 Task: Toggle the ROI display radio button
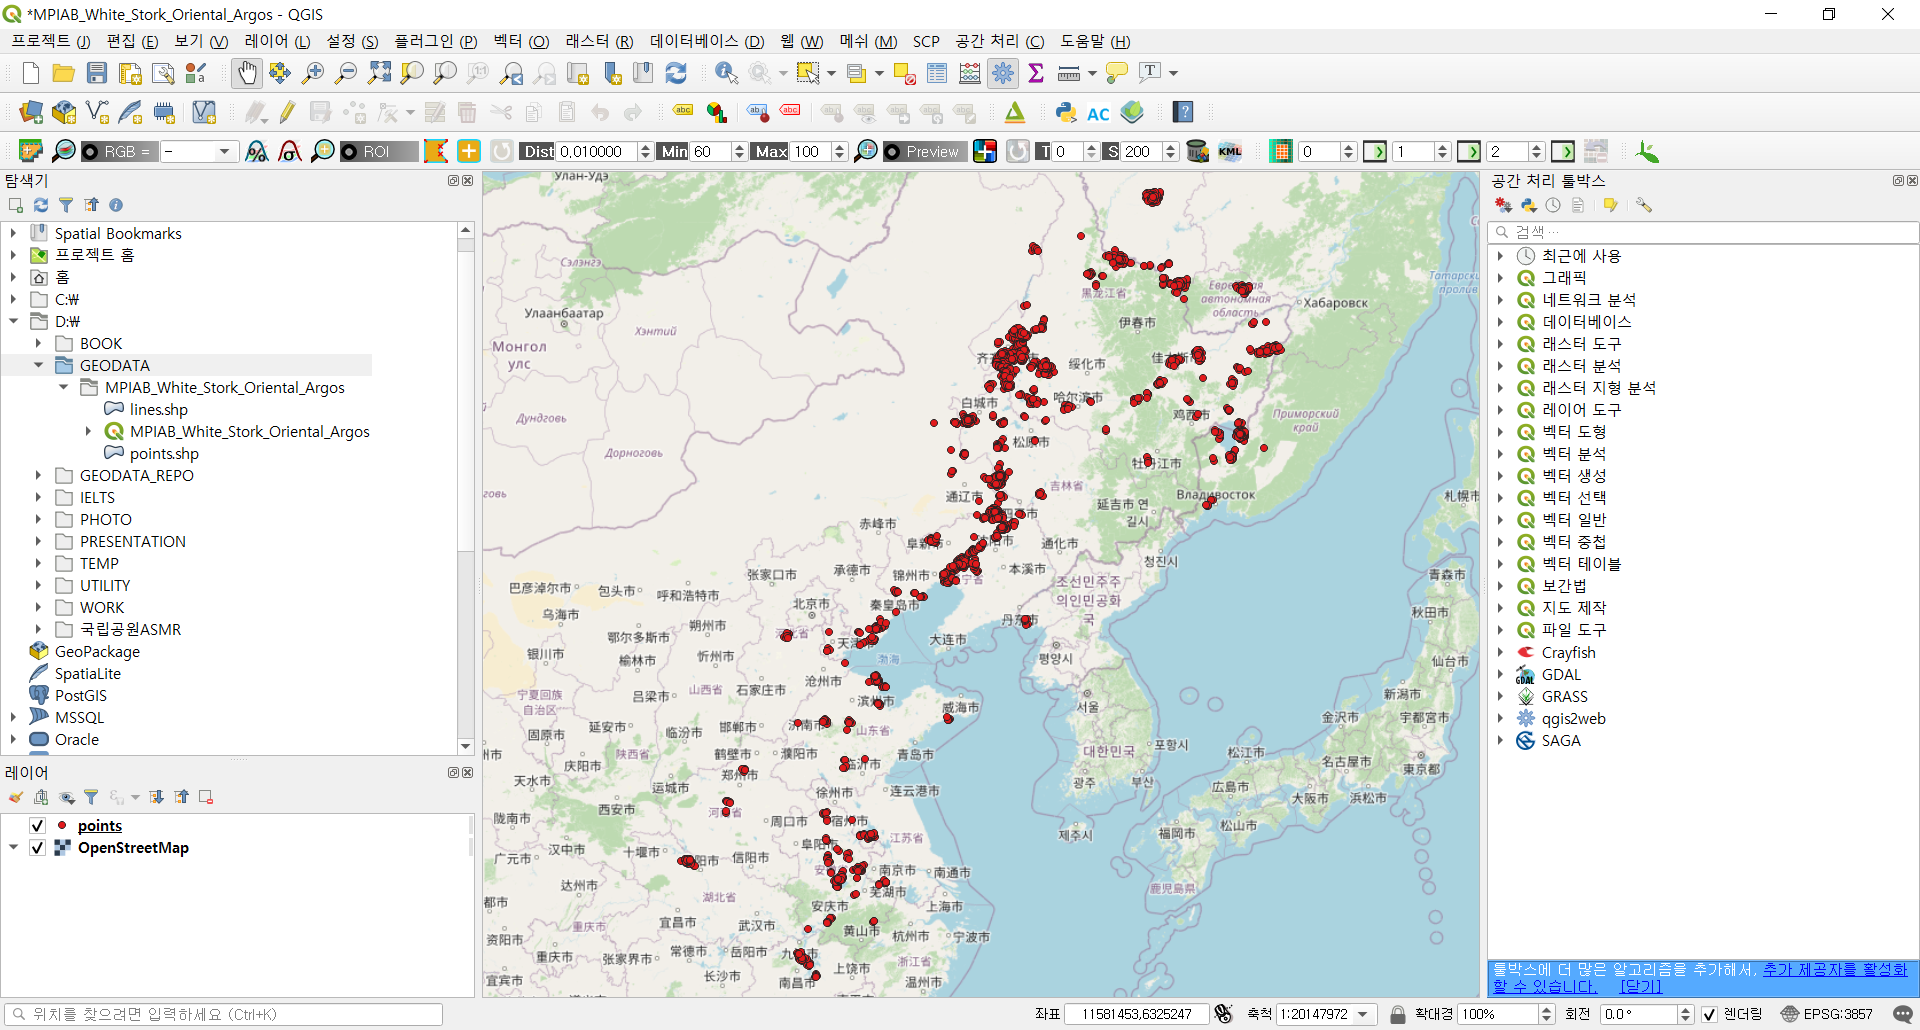349,151
